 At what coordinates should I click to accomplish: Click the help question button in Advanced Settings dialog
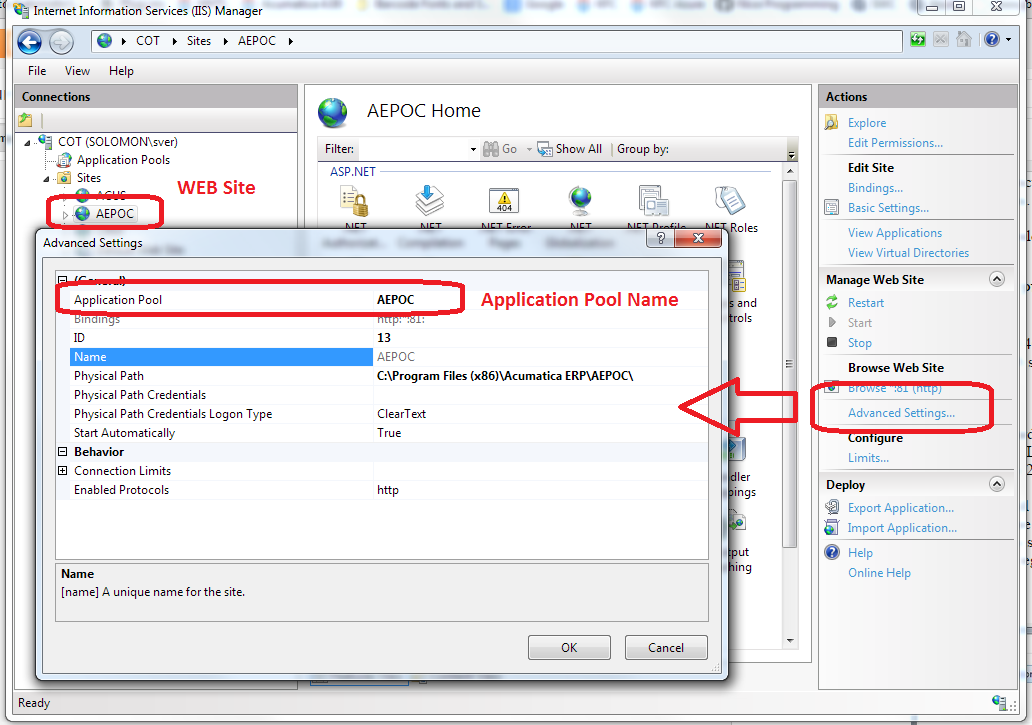click(x=661, y=238)
